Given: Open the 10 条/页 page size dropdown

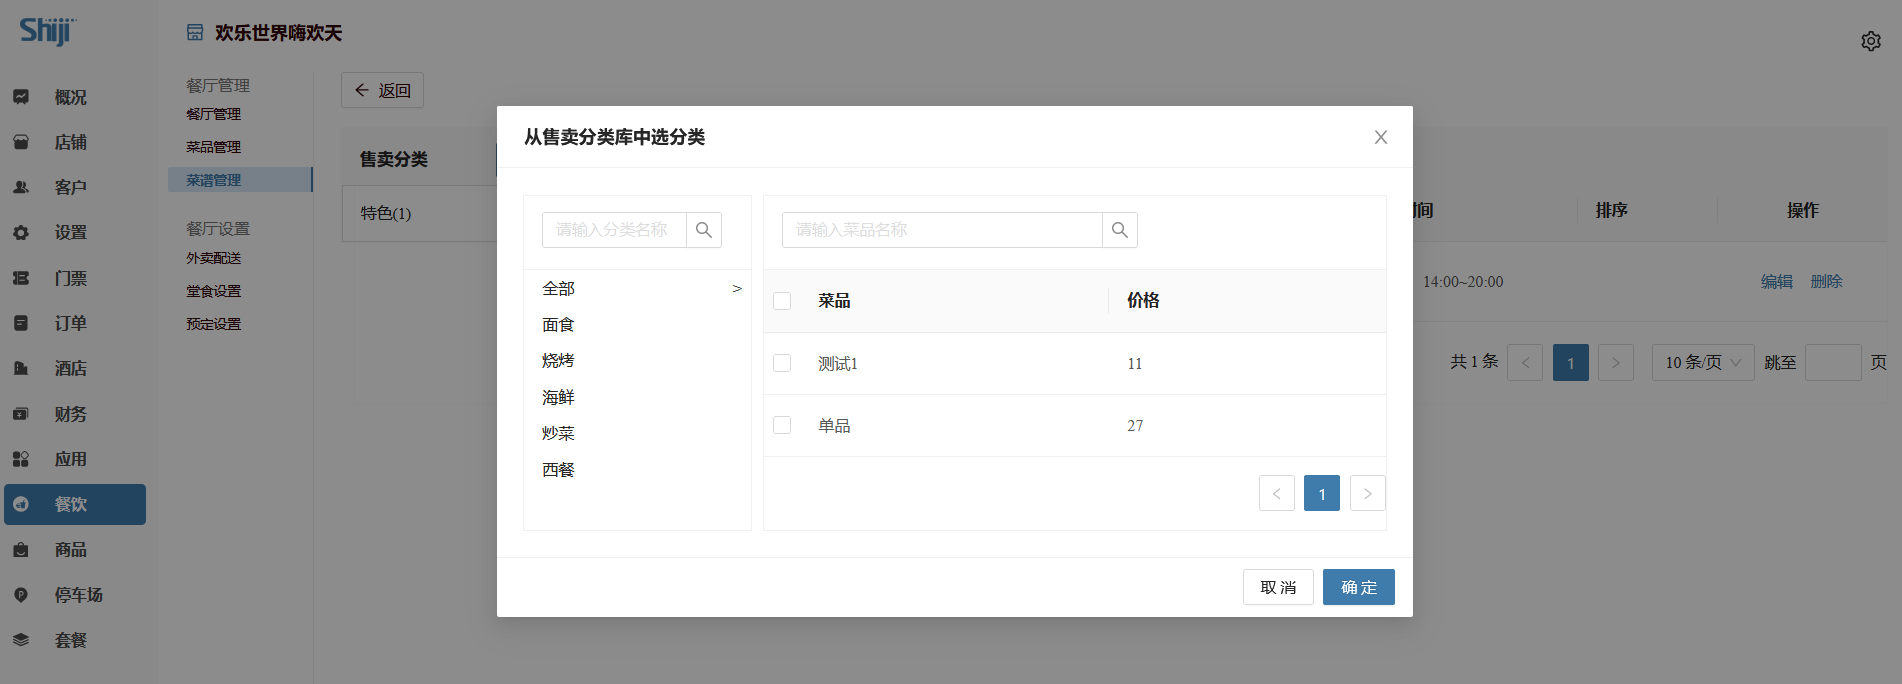Looking at the screenshot, I should 1703,362.
